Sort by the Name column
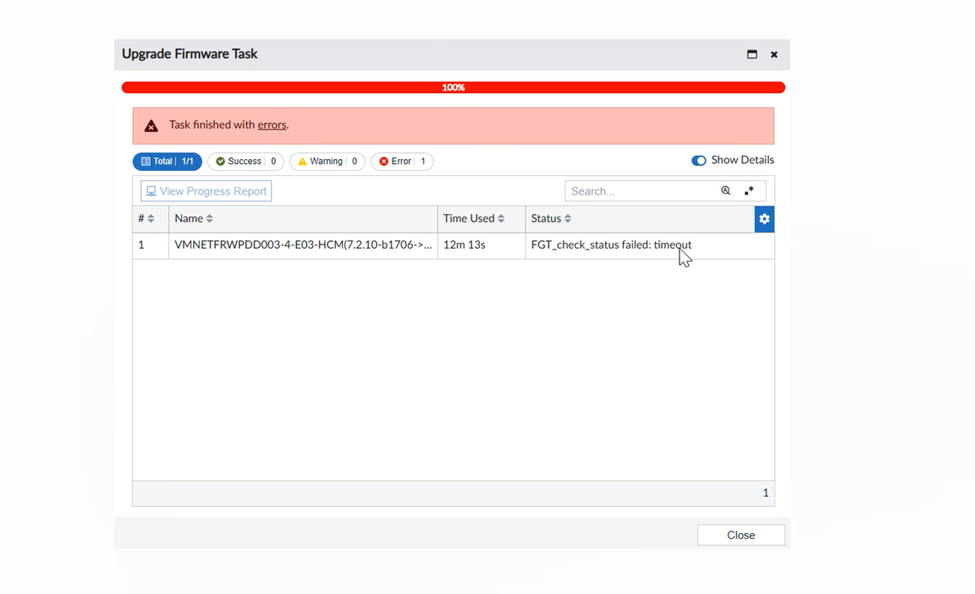Screen dimensions: 975x594 193,218
